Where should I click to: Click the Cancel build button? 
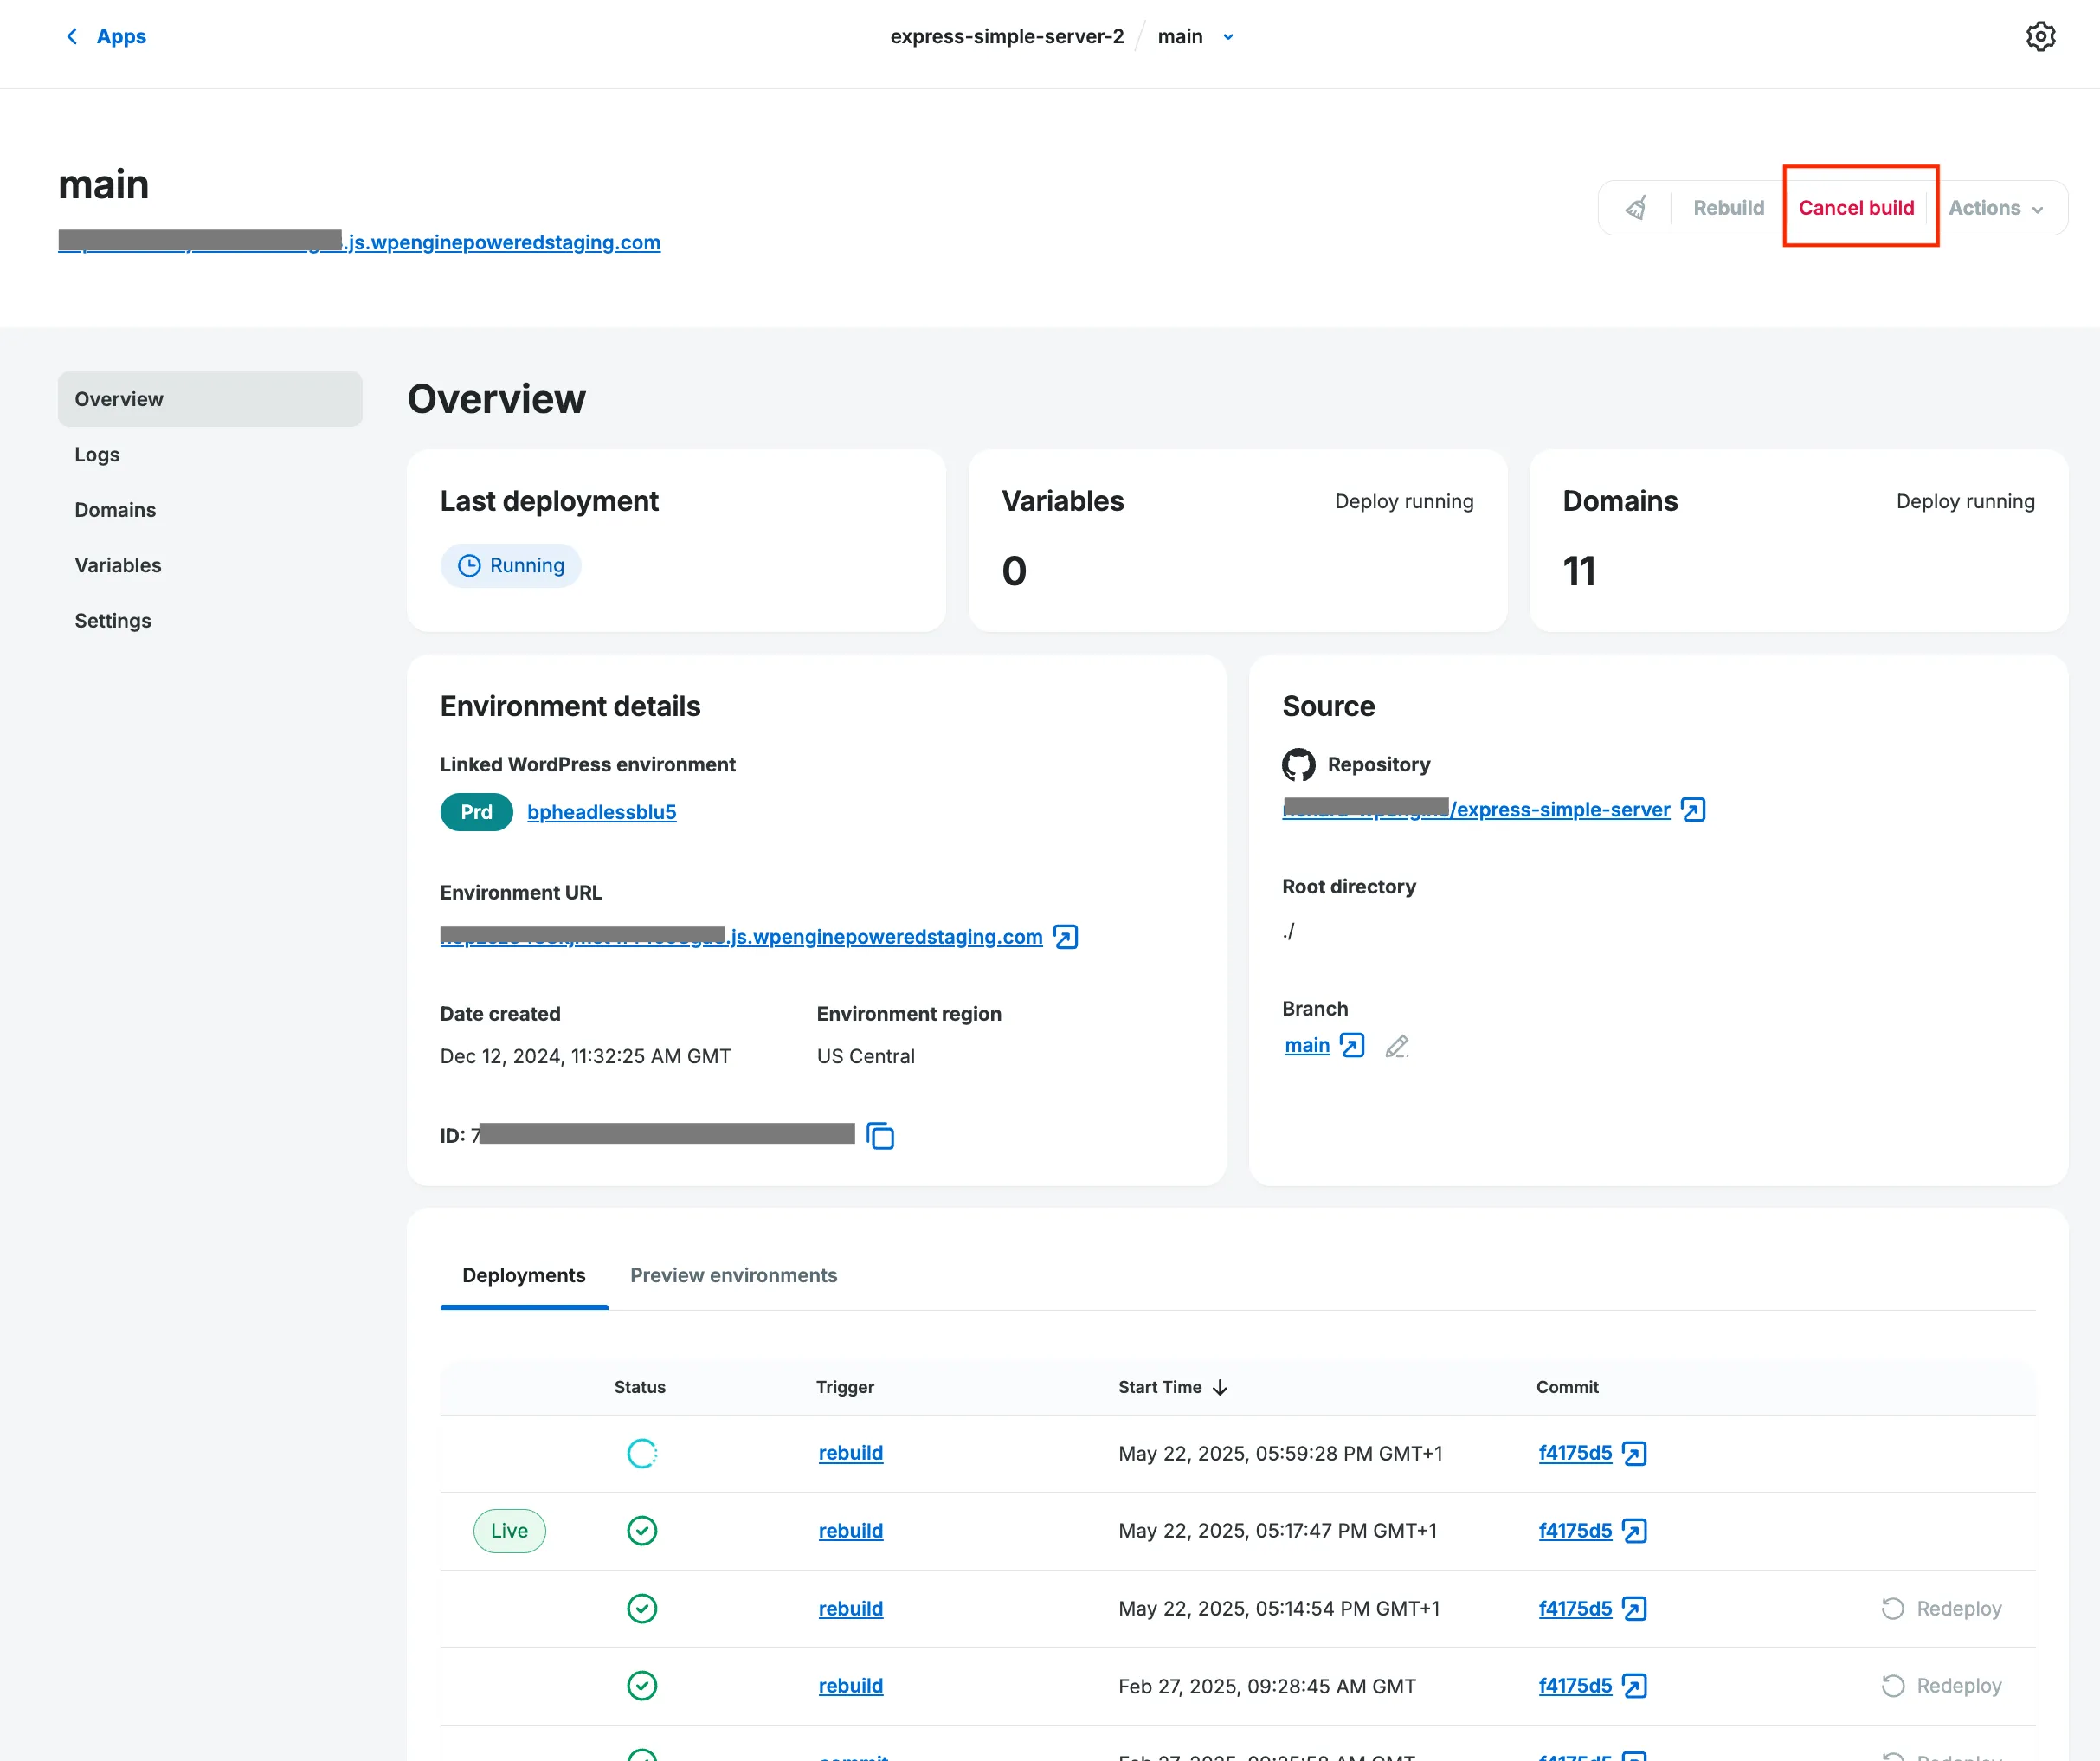pos(1856,208)
